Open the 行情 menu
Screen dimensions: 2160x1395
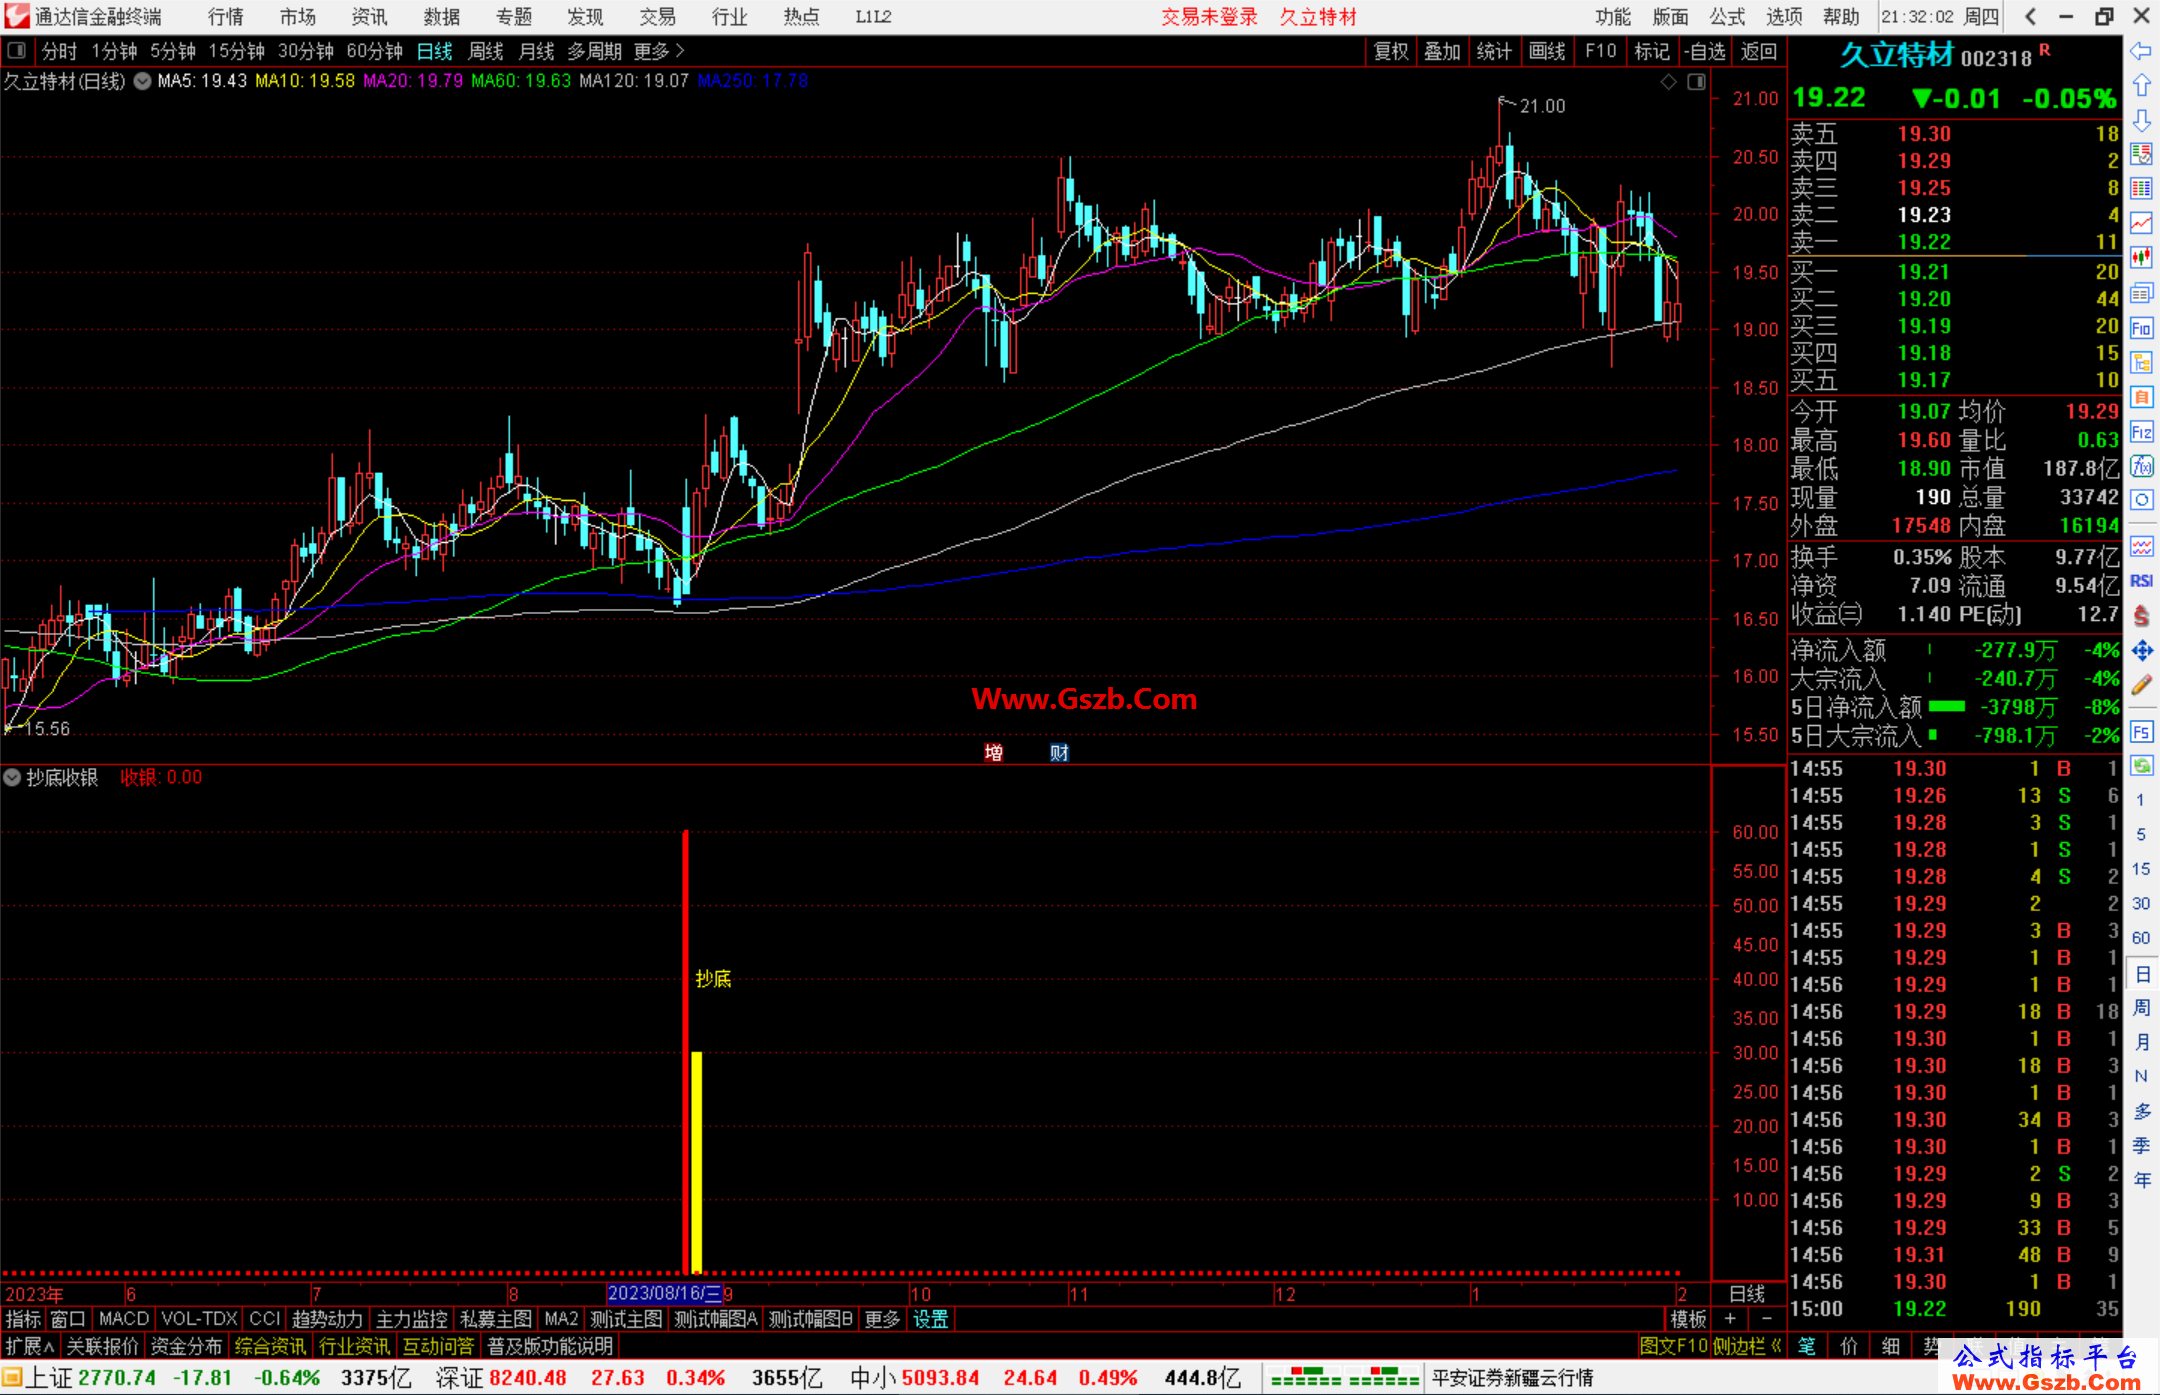(x=226, y=17)
